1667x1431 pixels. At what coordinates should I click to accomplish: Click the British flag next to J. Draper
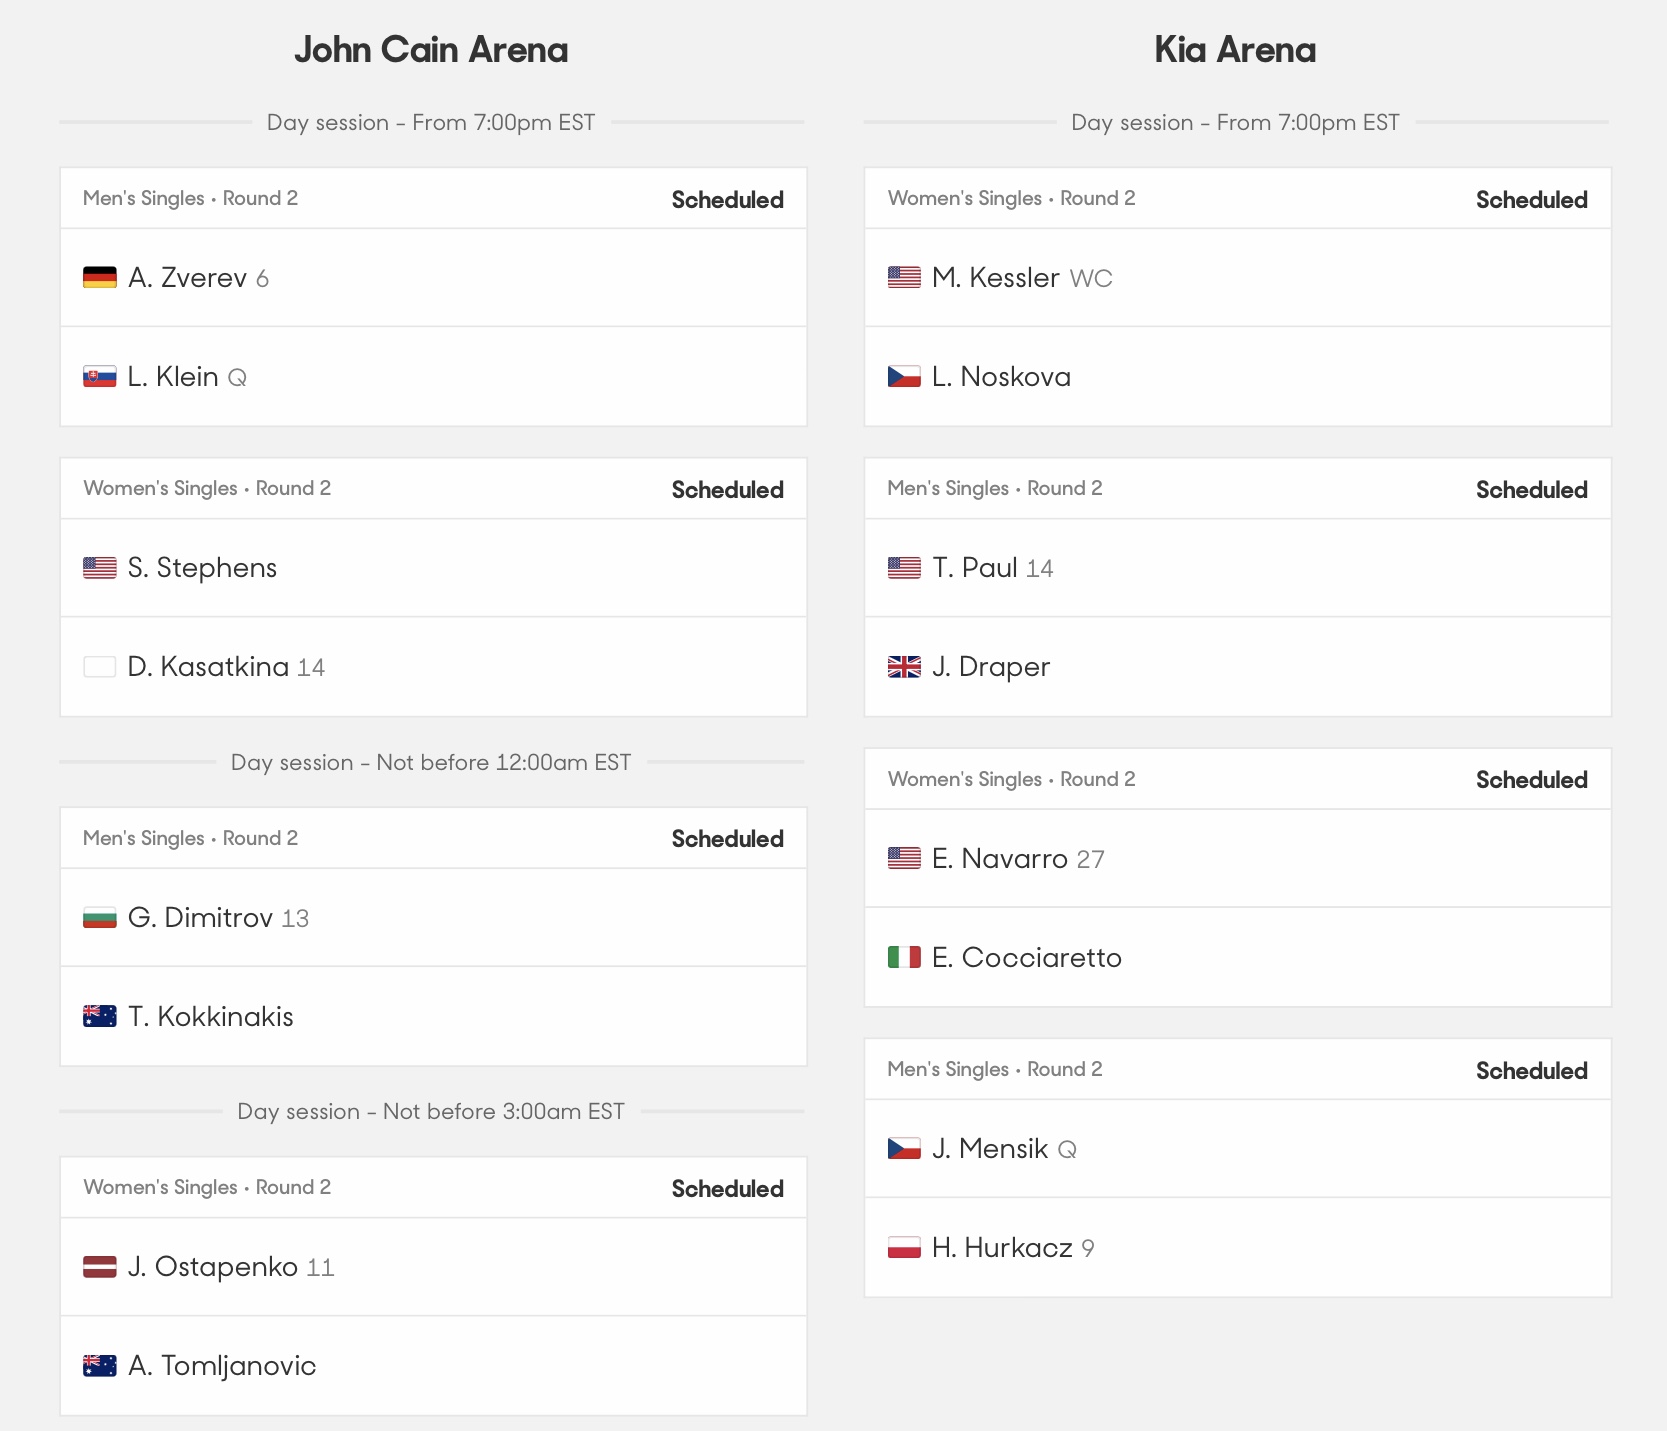904,667
